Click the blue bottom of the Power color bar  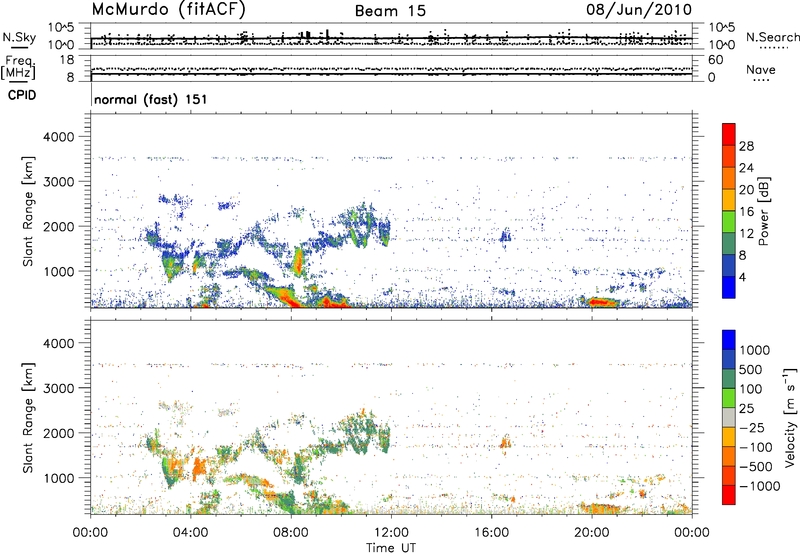coord(729,287)
